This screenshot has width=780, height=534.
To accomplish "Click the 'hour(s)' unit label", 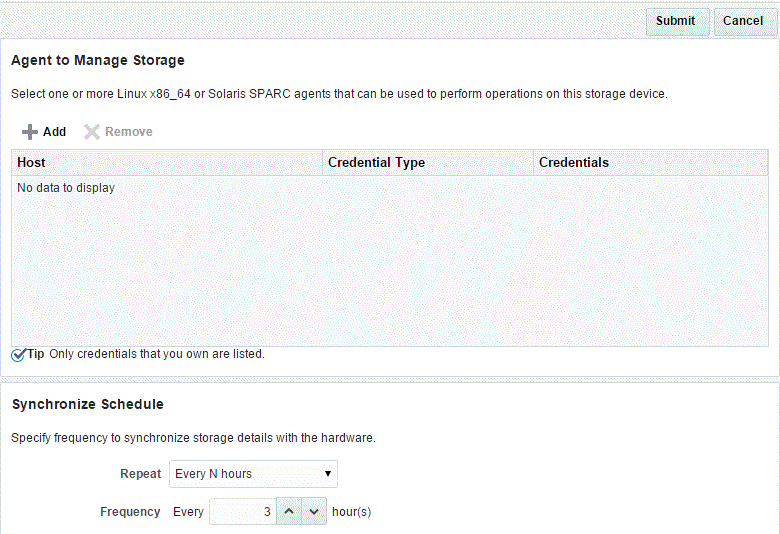I will click(x=352, y=512).
